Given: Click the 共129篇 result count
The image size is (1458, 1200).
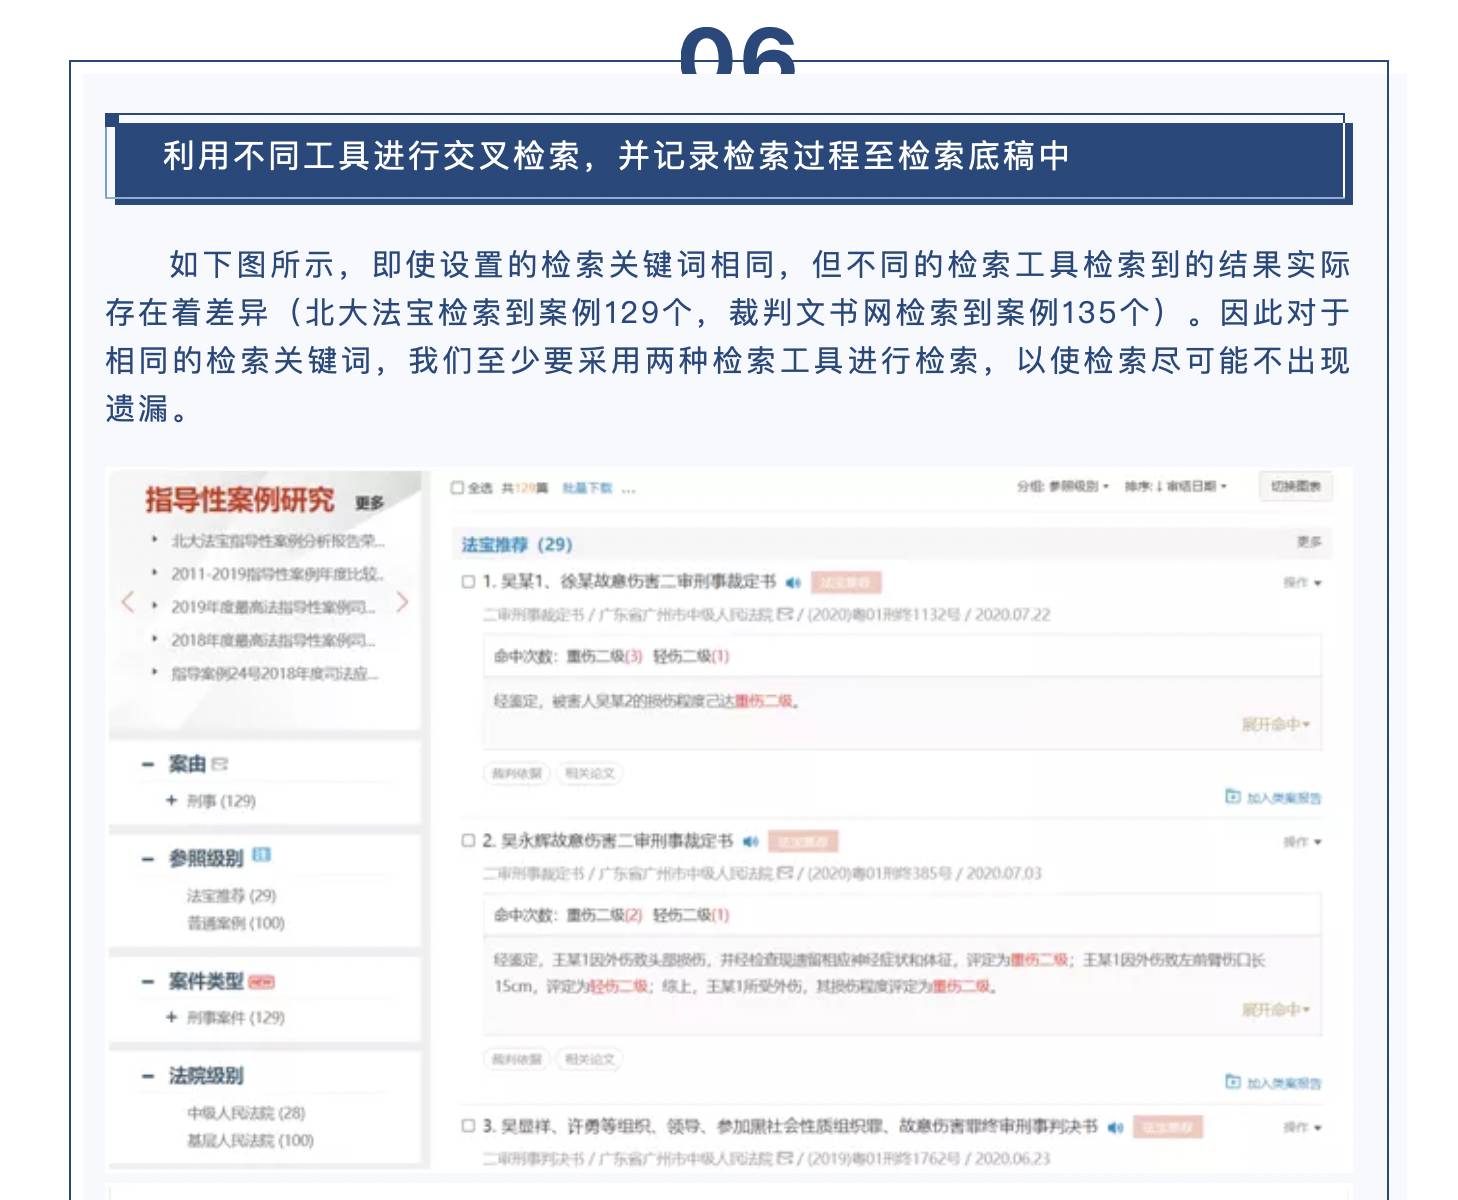Looking at the screenshot, I should [x=525, y=488].
